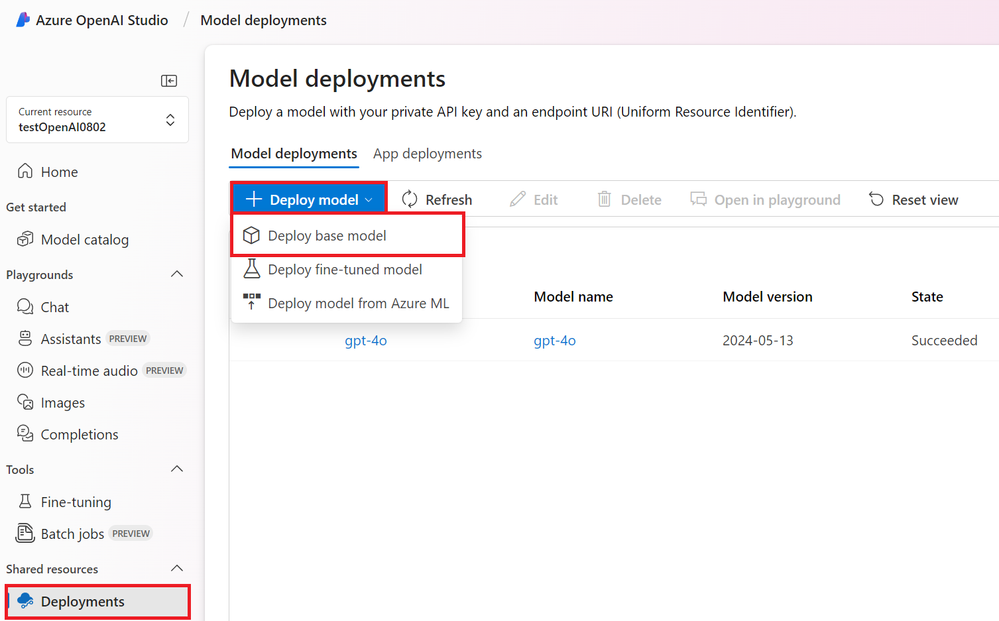
Task: Click the 2024-05-13 model version cell
Action: pyautogui.click(x=758, y=340)
